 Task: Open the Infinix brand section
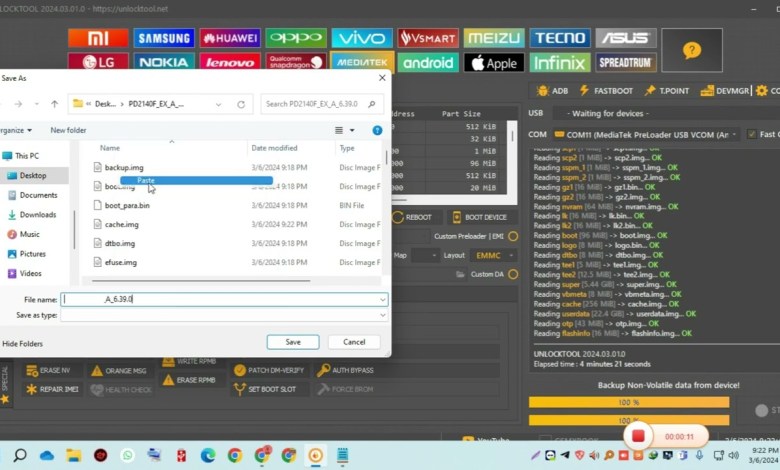(x=559, y=63)
